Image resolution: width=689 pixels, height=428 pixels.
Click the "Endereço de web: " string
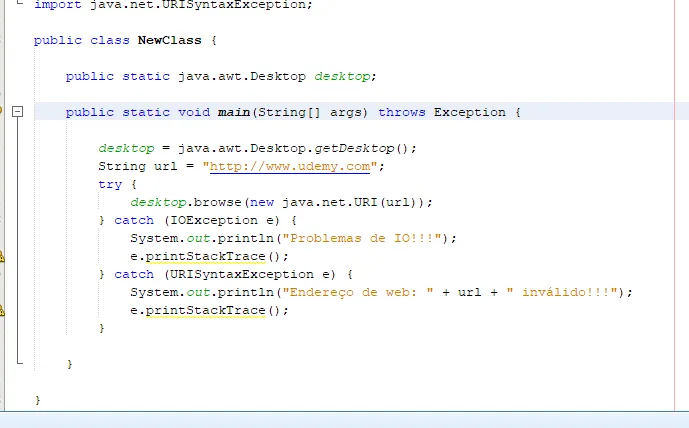tap(358, 293)
